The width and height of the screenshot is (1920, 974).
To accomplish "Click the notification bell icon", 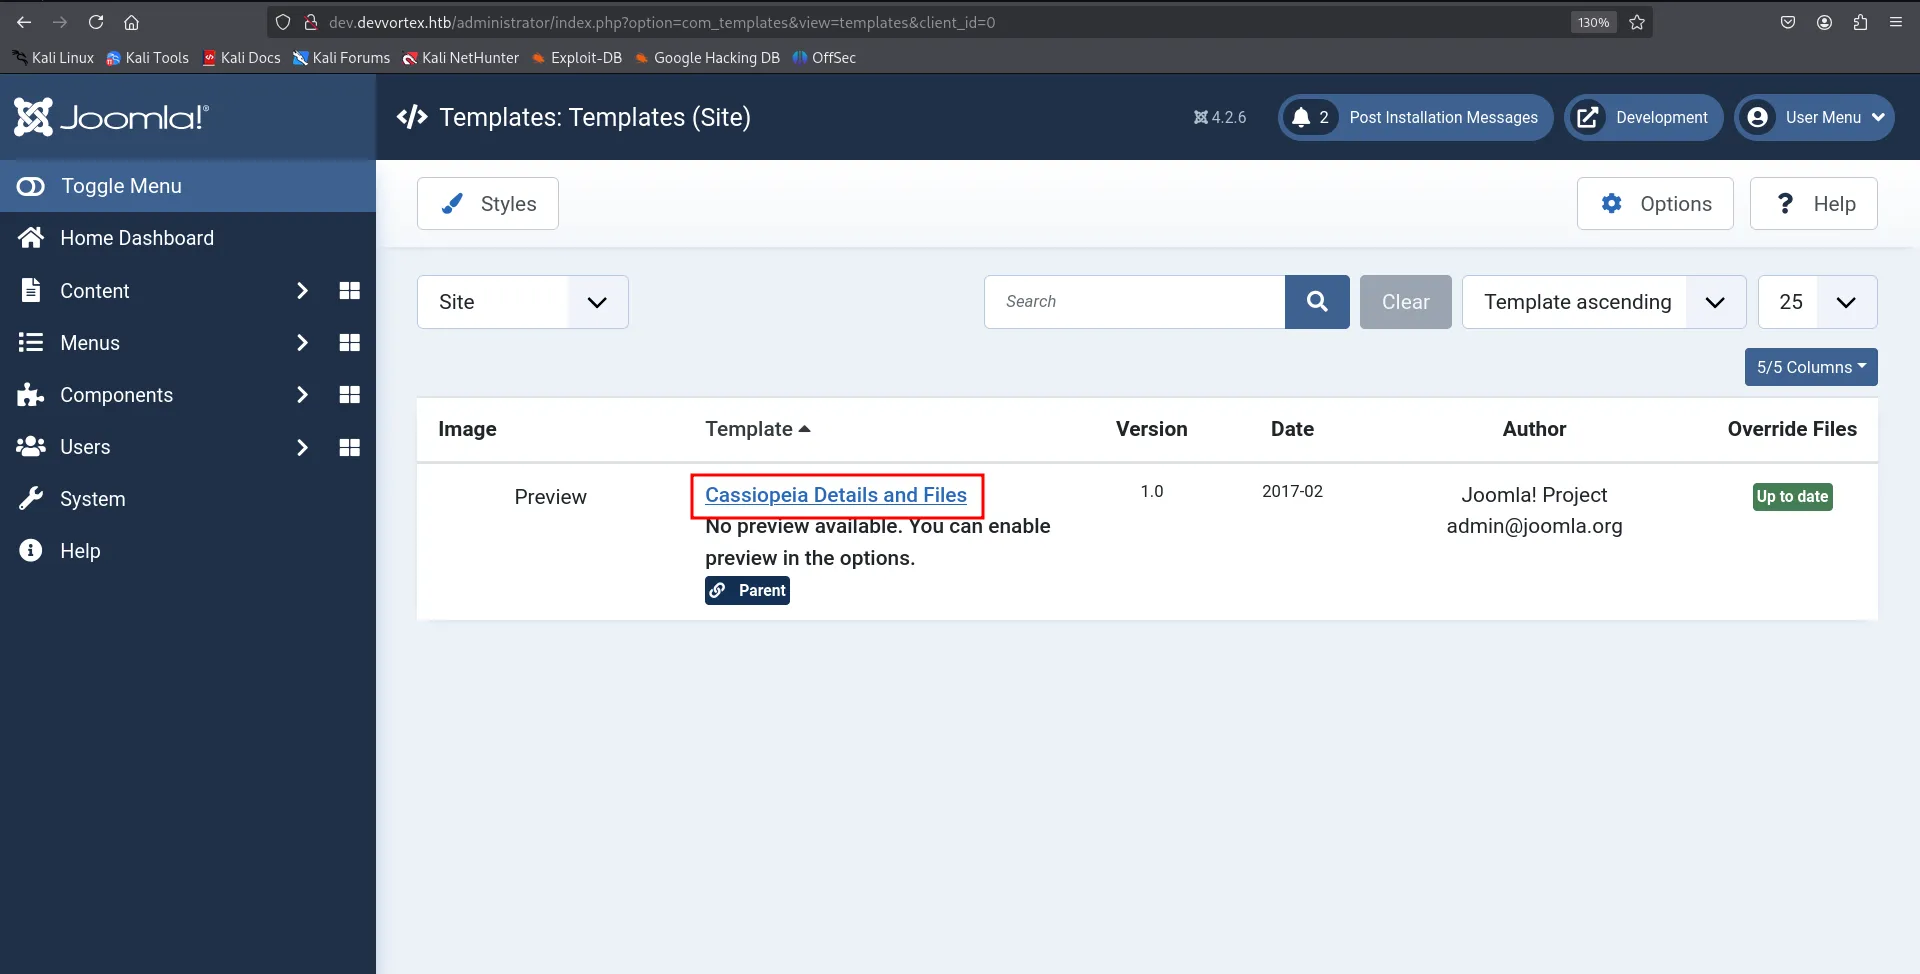I will 1301,118.
